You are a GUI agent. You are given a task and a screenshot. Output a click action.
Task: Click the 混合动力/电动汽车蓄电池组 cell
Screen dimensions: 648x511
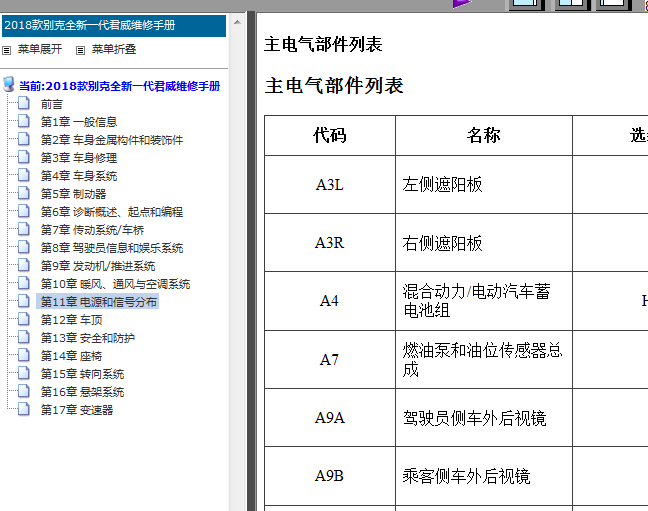point(484,301)
